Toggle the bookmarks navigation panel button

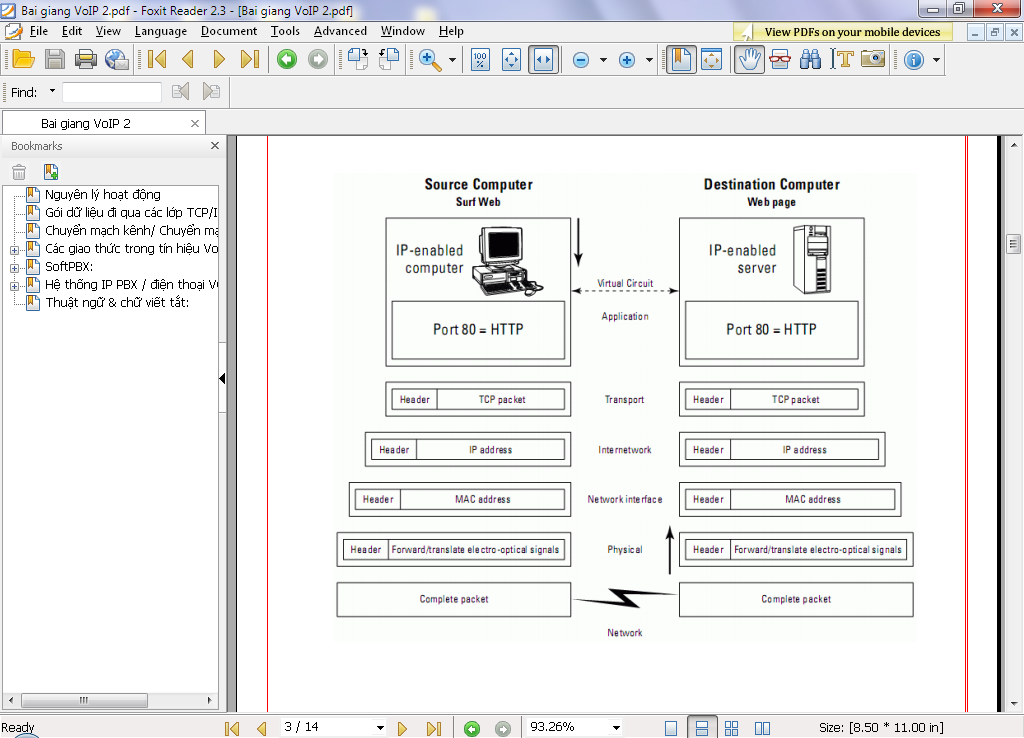pyautogui.click(x=680, y=60)
